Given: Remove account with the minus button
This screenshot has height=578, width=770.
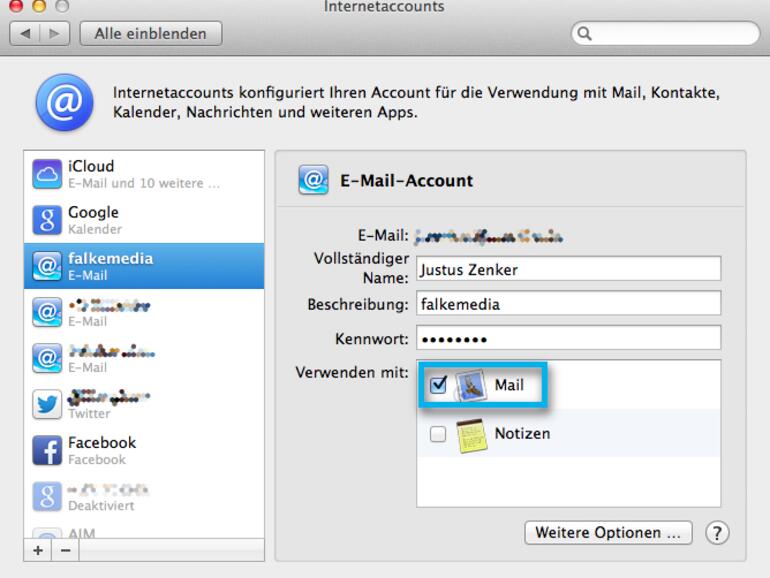Looking at the screenshot, I should pos(65,550).
